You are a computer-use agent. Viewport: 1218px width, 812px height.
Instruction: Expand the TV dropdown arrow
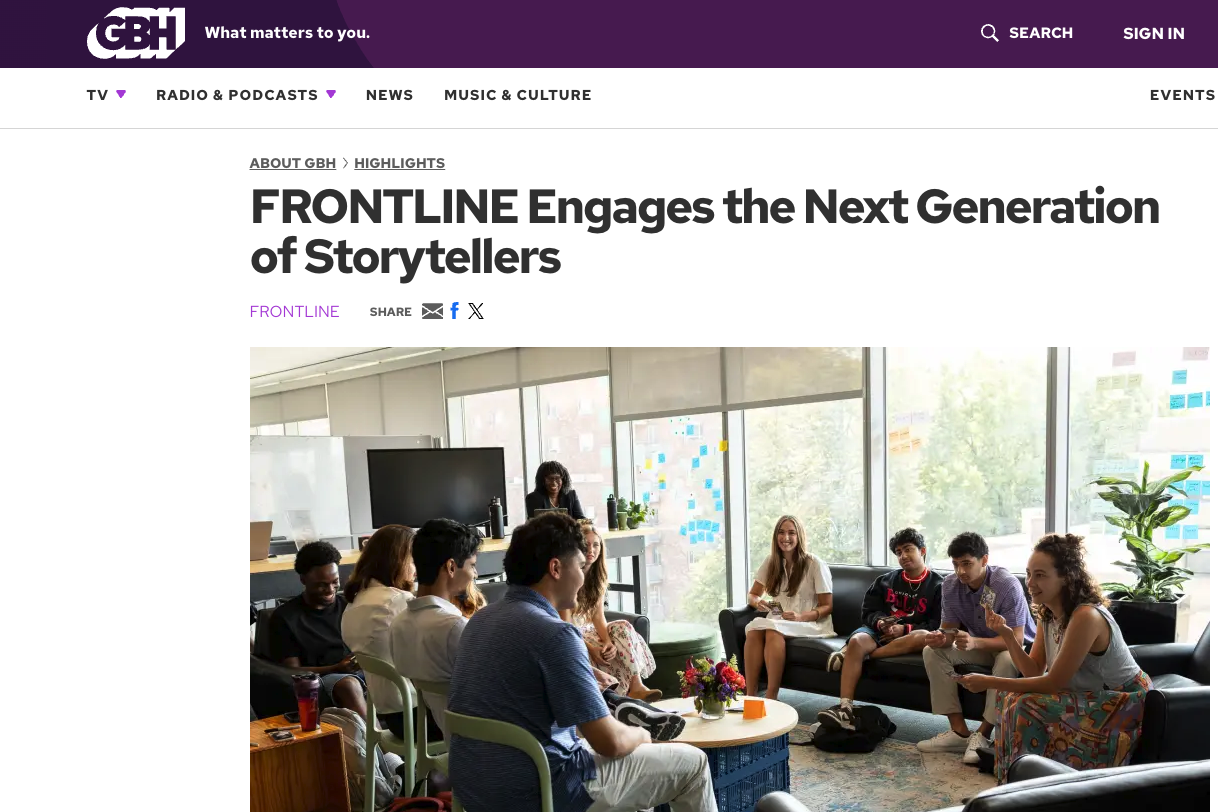[121, 94]
